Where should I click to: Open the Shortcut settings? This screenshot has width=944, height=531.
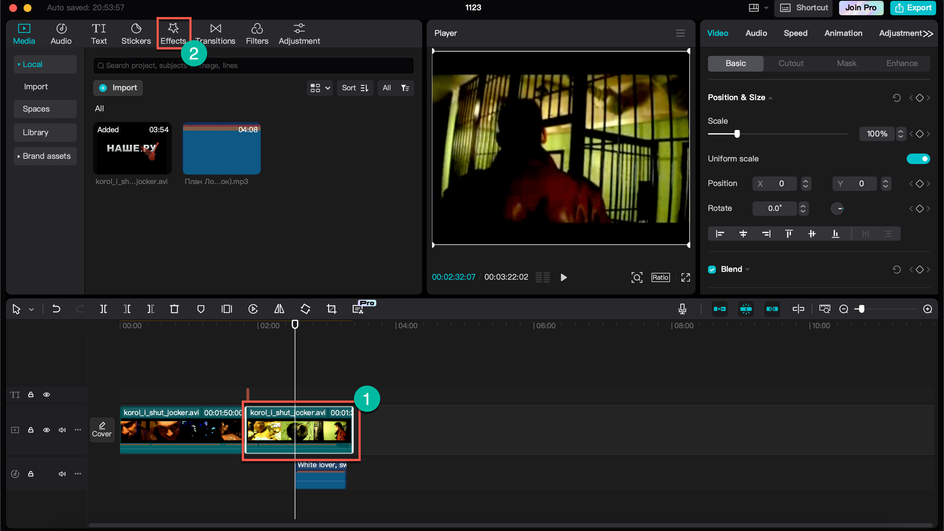pos(804,8)
